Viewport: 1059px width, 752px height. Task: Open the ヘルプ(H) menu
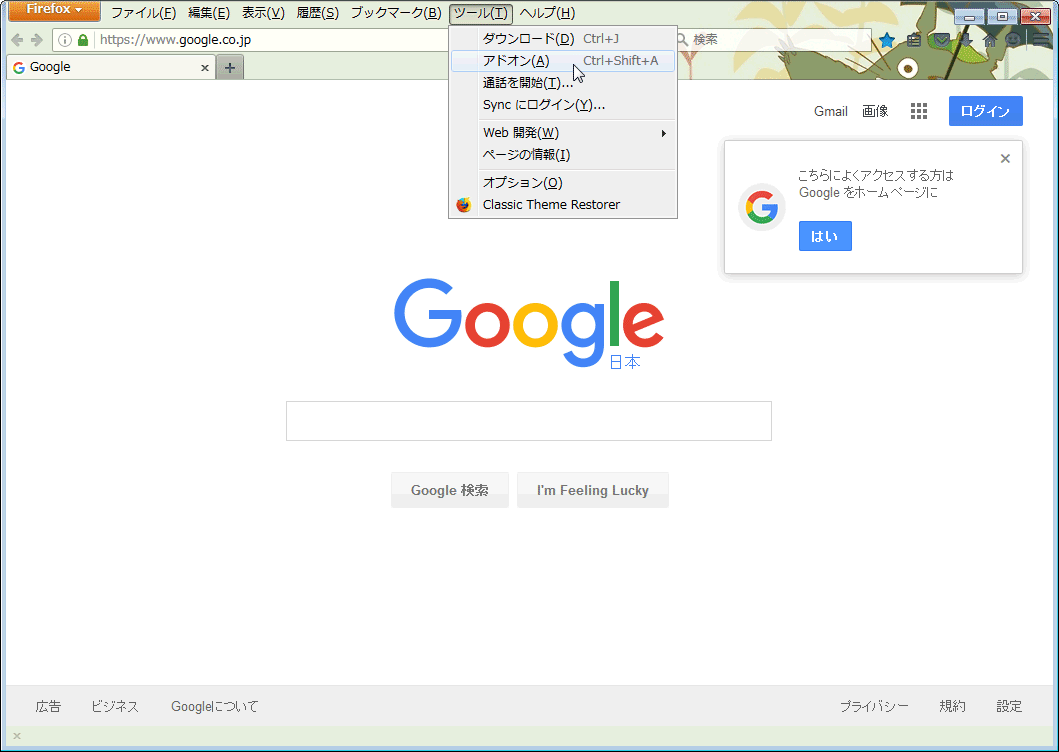547,13
